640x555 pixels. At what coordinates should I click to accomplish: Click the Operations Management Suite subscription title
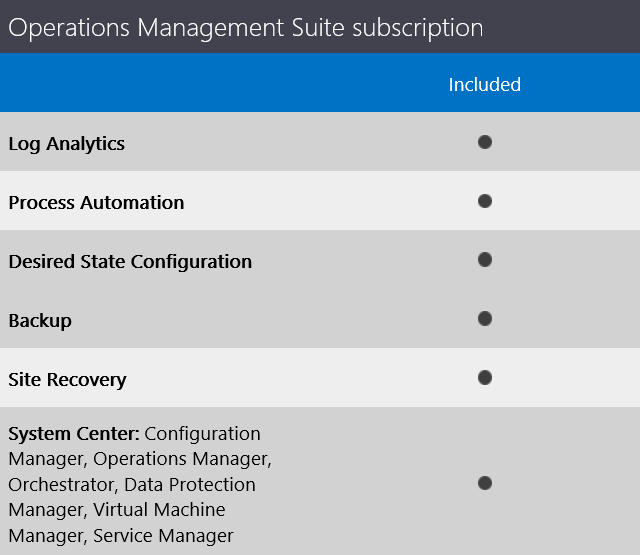click(246, 28)
